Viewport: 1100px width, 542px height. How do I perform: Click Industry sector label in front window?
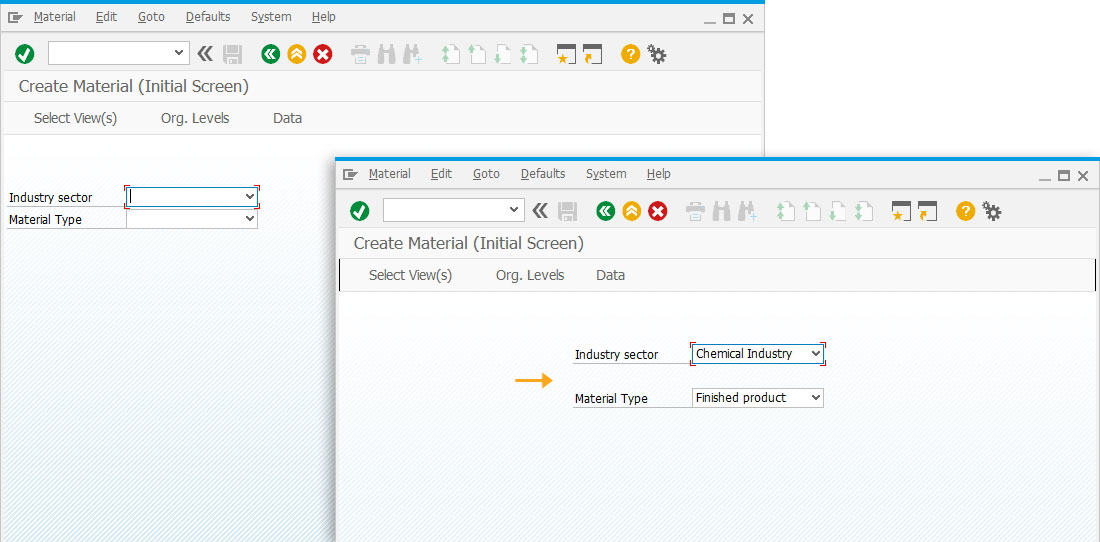(x=617, y=355)
